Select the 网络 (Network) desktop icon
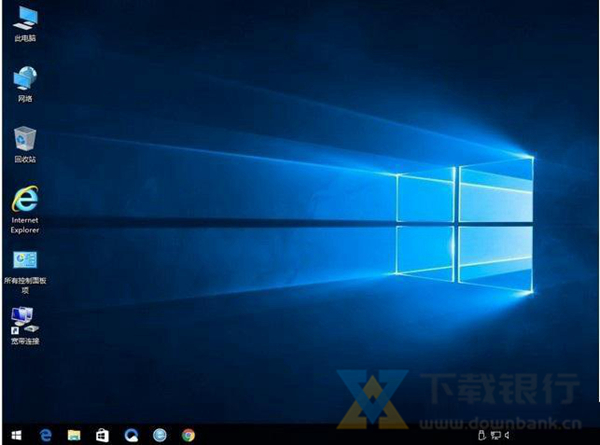Image resolution: width=600 pixels, height=445 pixels. click(x=25, y=79)
